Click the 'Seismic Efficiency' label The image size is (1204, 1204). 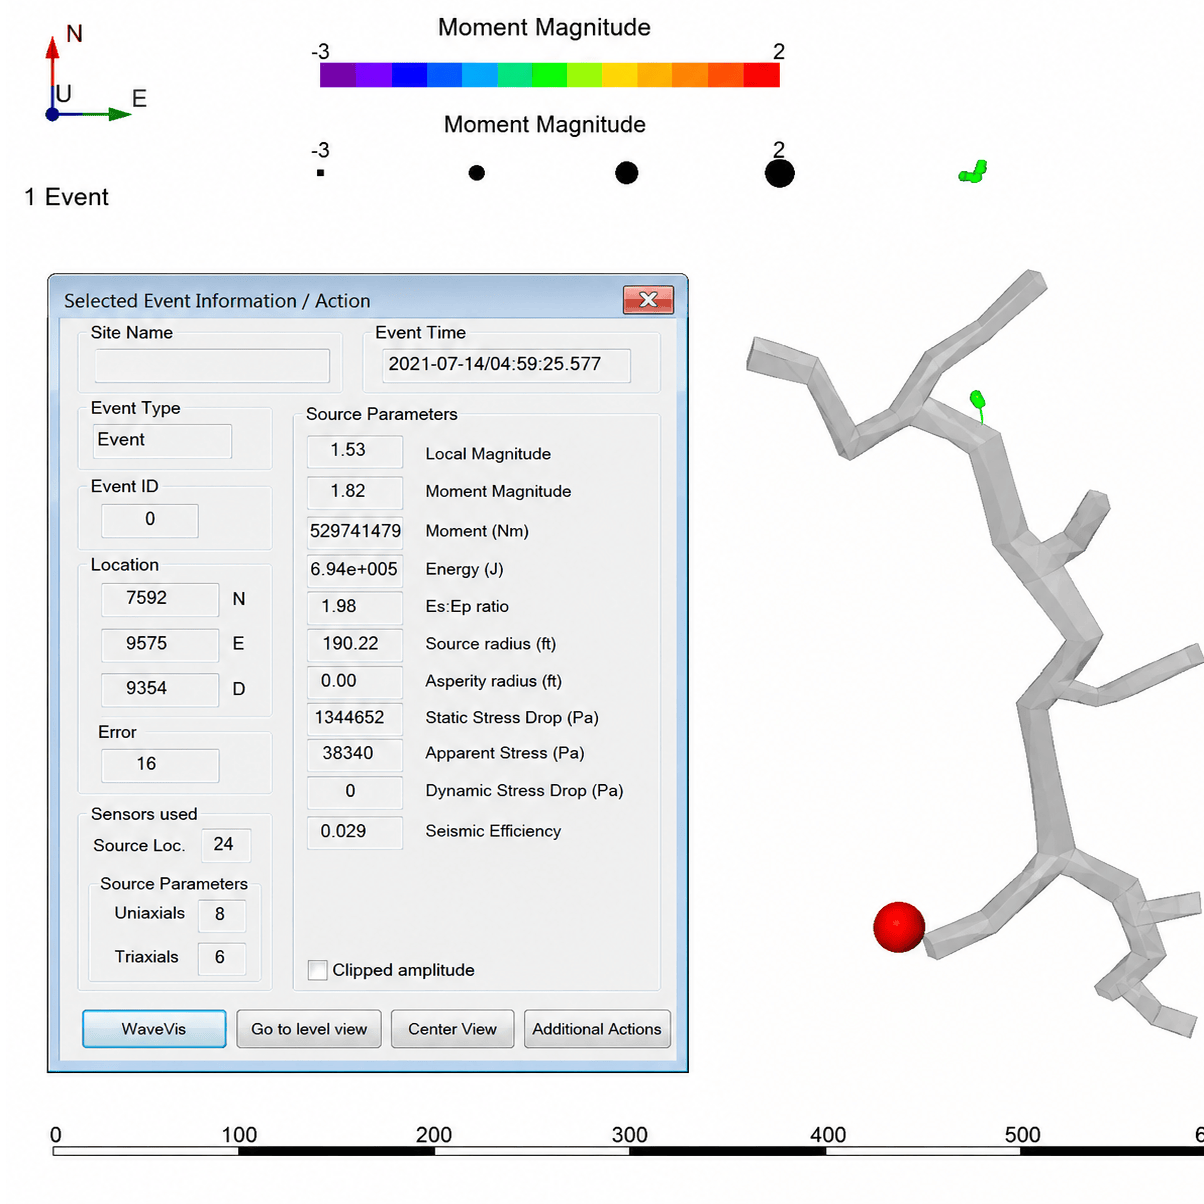(x=493, y=831)
